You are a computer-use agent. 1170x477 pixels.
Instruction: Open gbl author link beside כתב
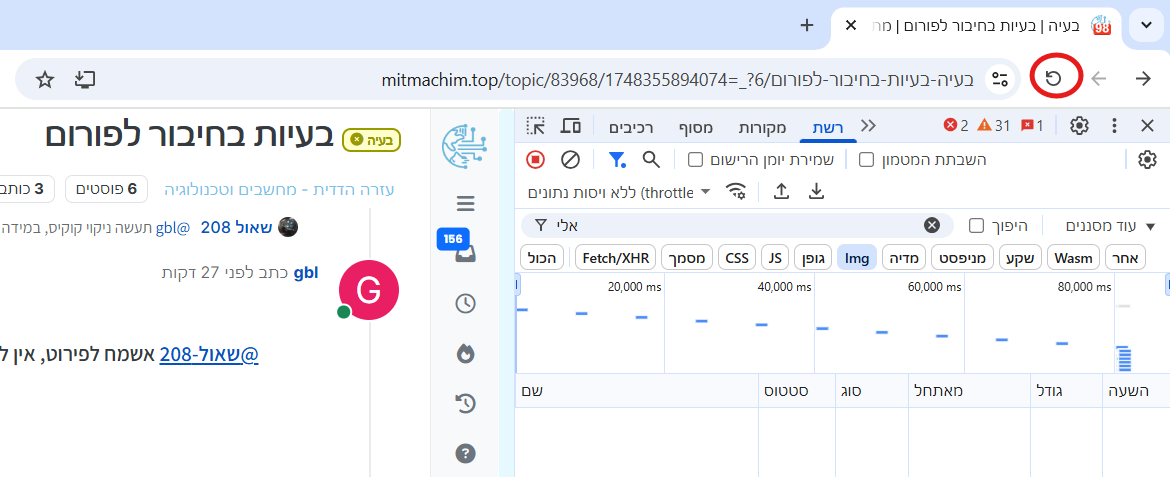point(306,272)
